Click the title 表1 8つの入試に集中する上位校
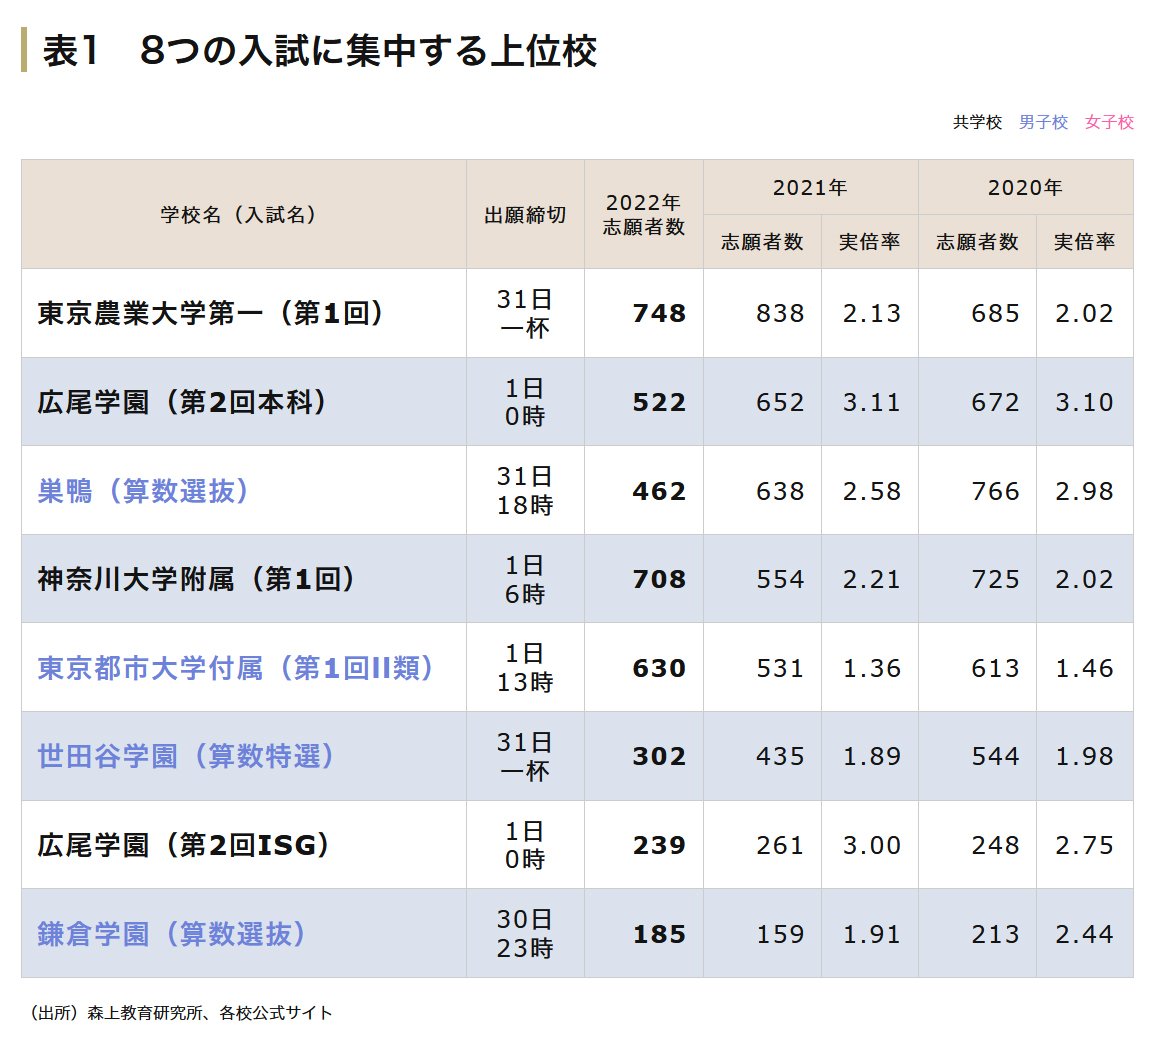 [320, 51]
